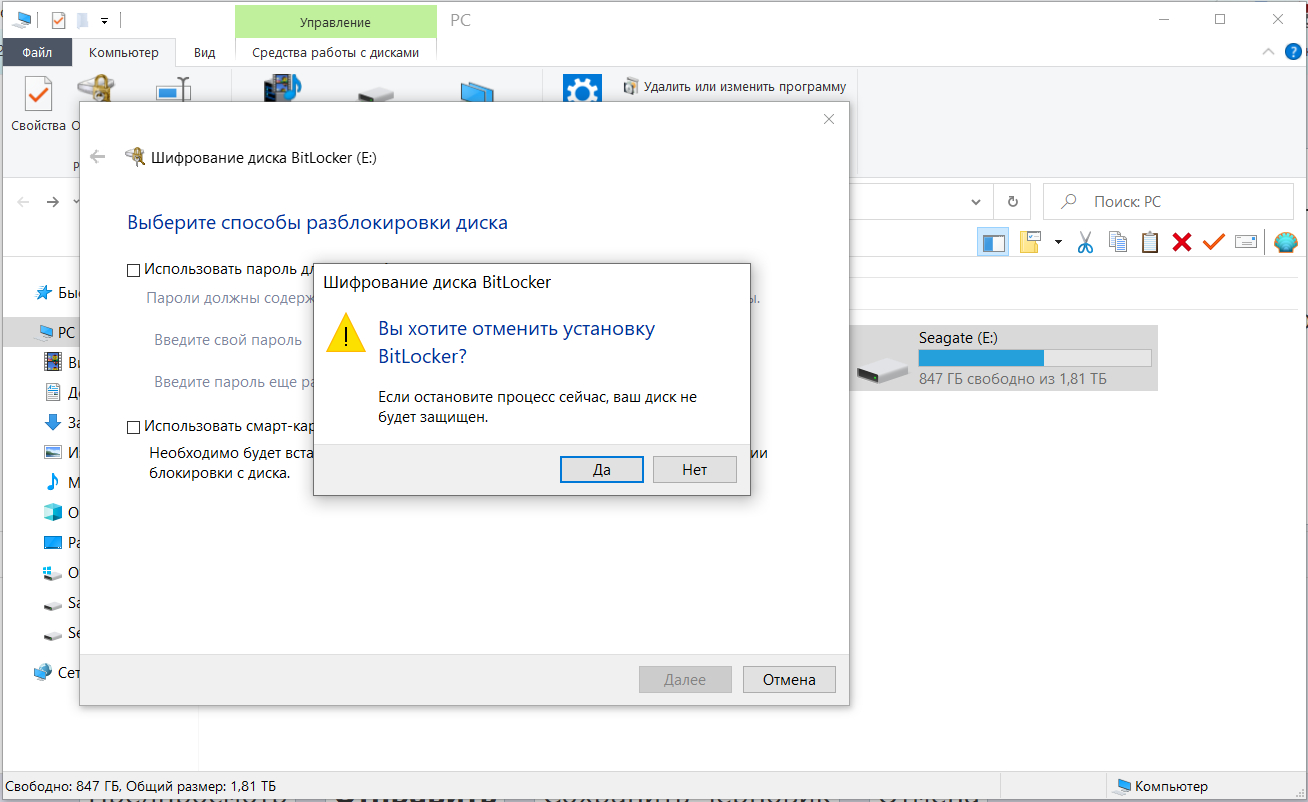Screen dimensions: 1308x802
Task: Click the Copy icon in the toolbar
Action: (x=1118, y=242)
